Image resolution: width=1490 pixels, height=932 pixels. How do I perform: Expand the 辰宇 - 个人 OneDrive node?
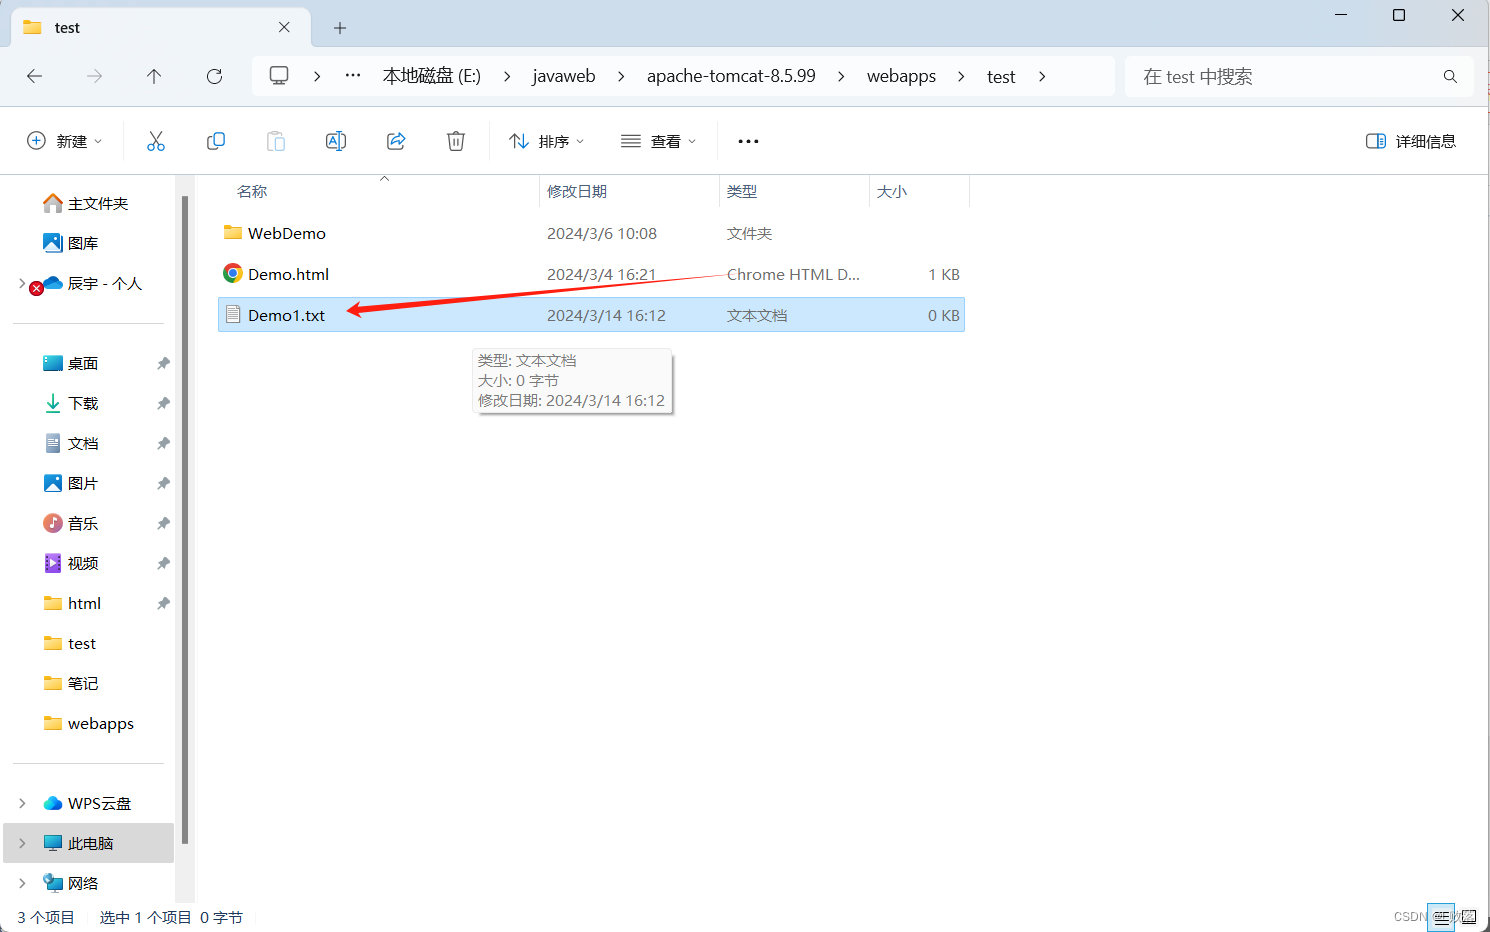22,283
